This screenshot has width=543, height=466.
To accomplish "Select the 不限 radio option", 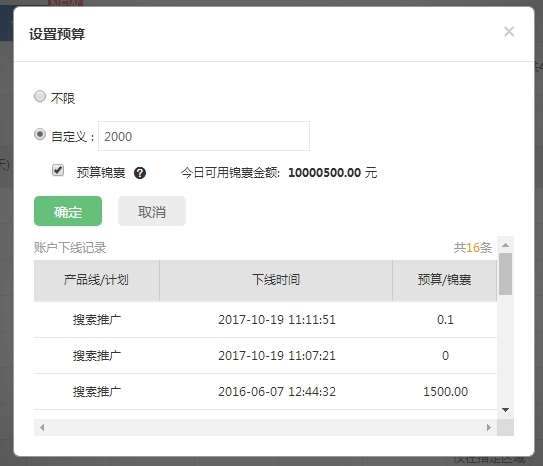I will pos(40,96).
